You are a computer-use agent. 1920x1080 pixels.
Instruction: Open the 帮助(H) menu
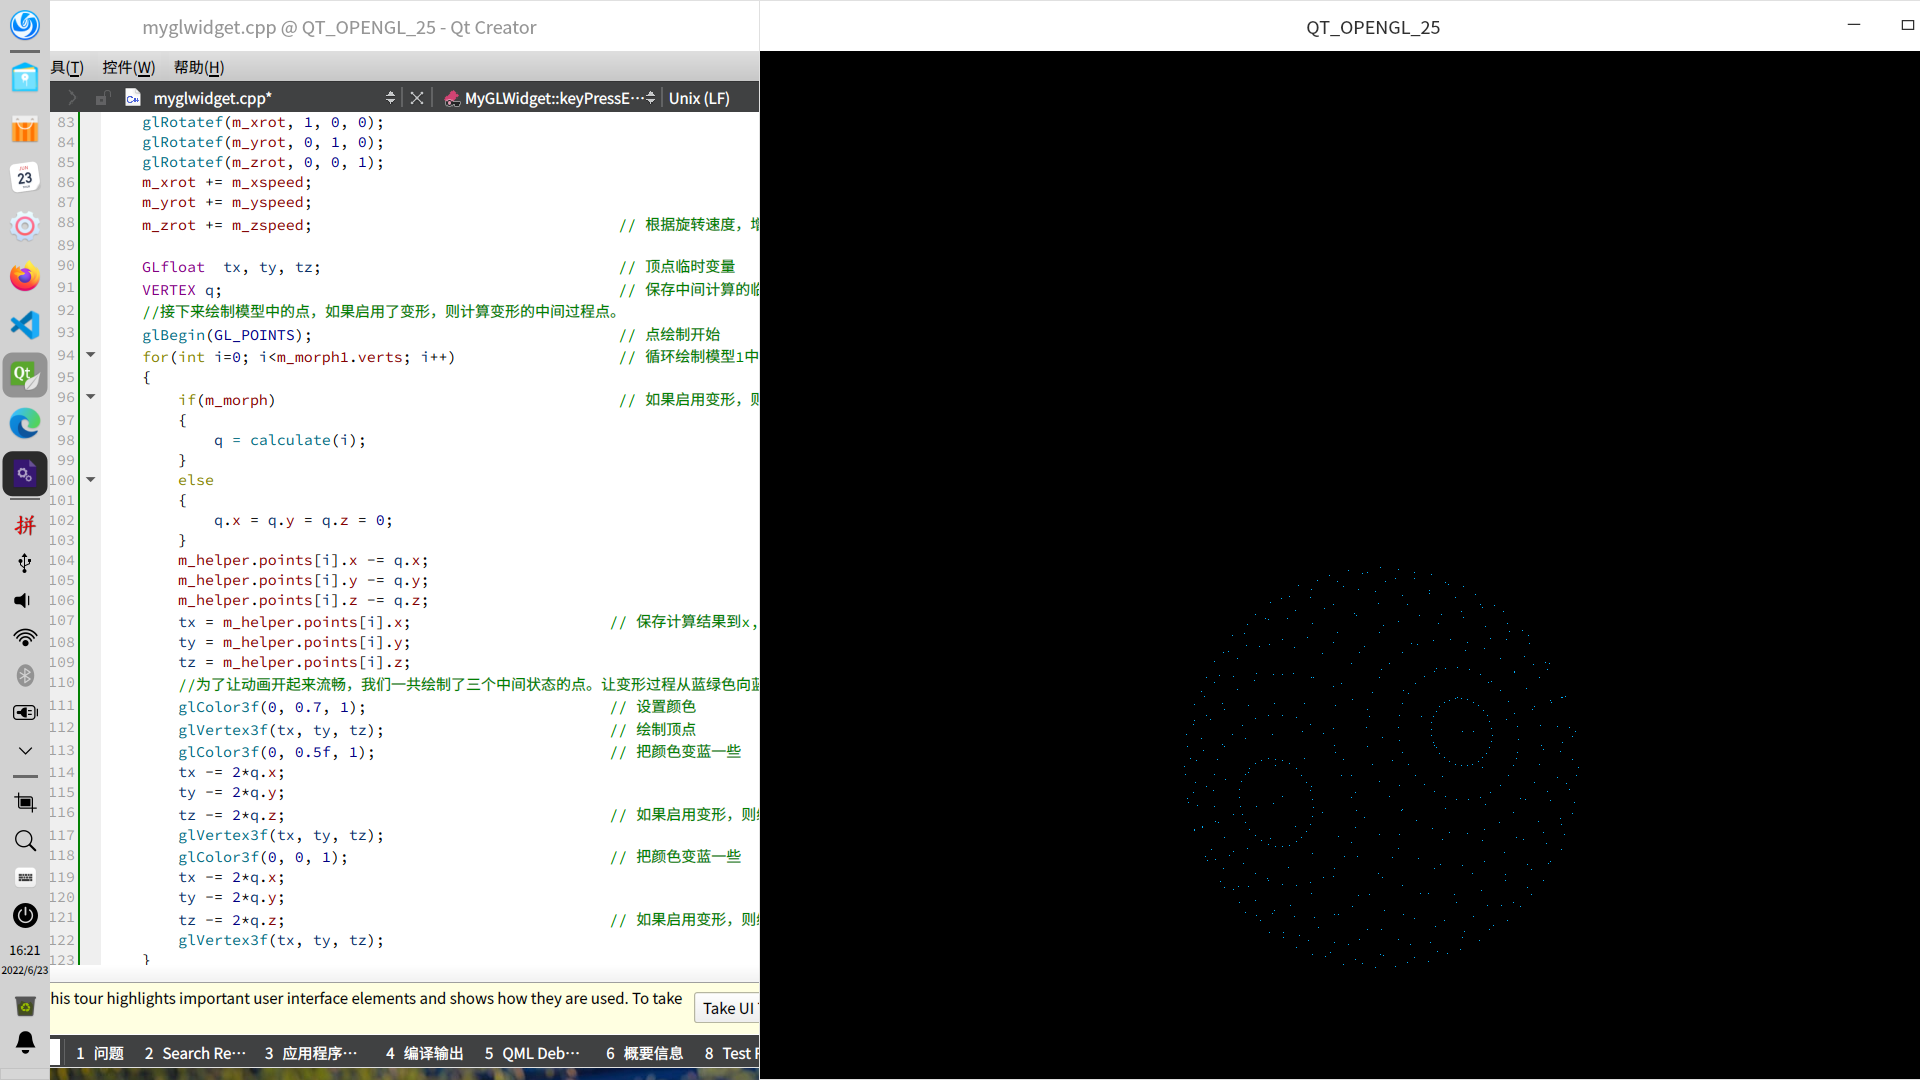point(199,67)
